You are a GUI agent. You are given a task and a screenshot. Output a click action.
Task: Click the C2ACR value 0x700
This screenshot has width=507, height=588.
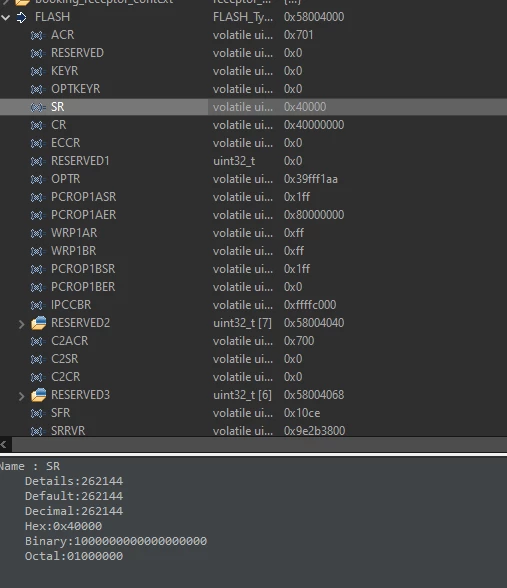pyautogui.click(x=299, y=341)
